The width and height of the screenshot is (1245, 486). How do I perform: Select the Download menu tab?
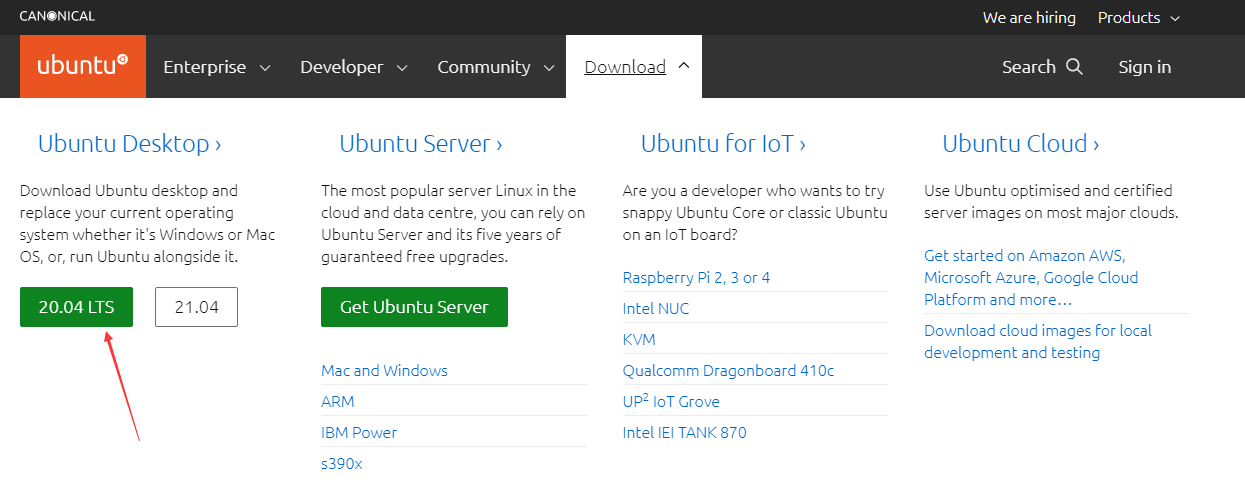(x=634, y=67)
